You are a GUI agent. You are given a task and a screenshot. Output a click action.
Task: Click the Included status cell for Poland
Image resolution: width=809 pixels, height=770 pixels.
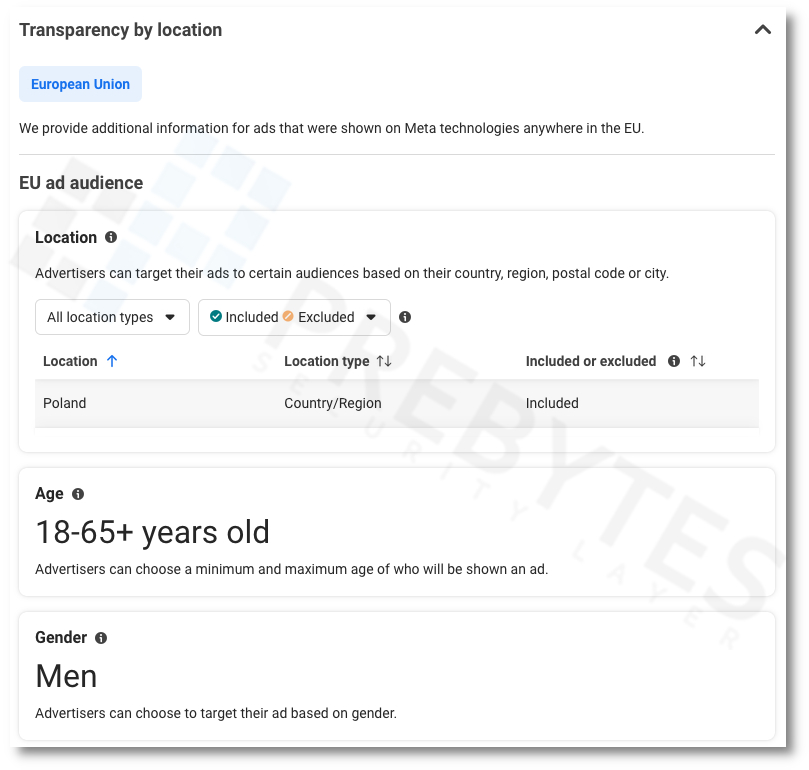pos(552,403)
